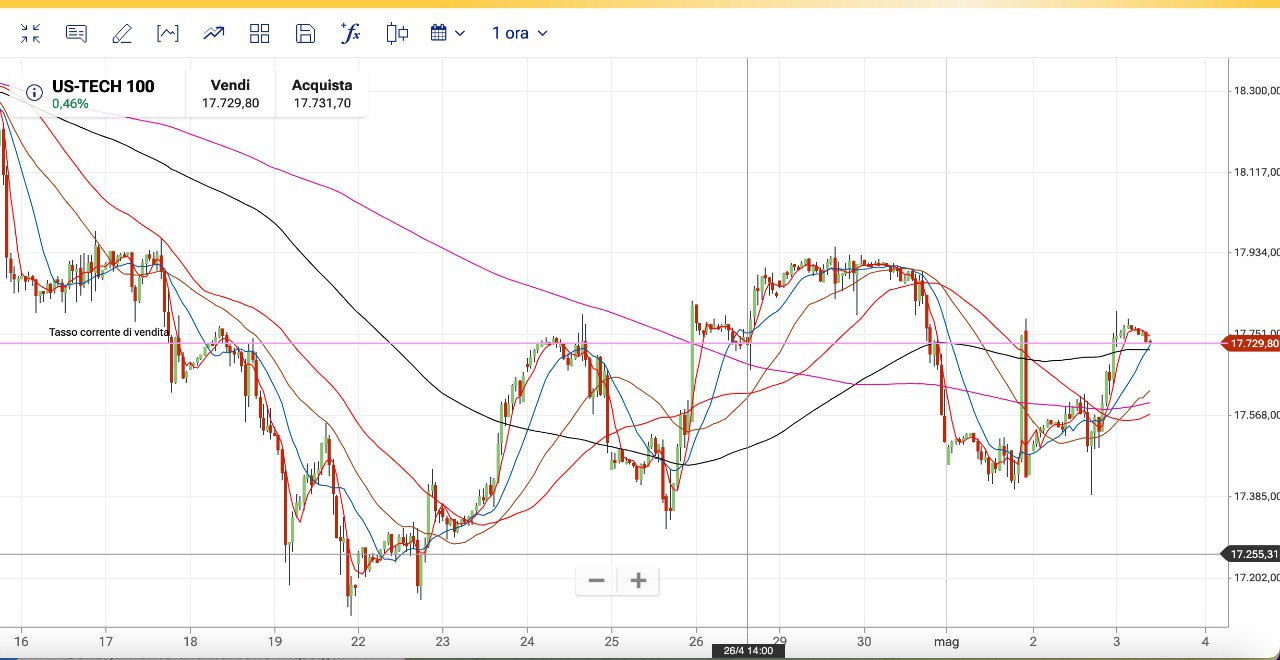Screen dimensions: 1280x660
Task: Click the 26/4 14:00 time marker
Action: click(x=747, y=651)
